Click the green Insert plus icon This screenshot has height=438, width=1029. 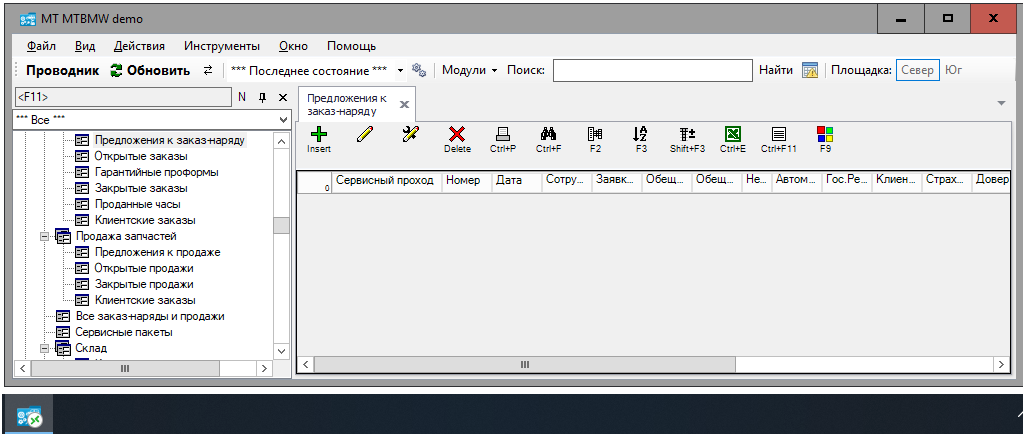[x=318, y=135]
